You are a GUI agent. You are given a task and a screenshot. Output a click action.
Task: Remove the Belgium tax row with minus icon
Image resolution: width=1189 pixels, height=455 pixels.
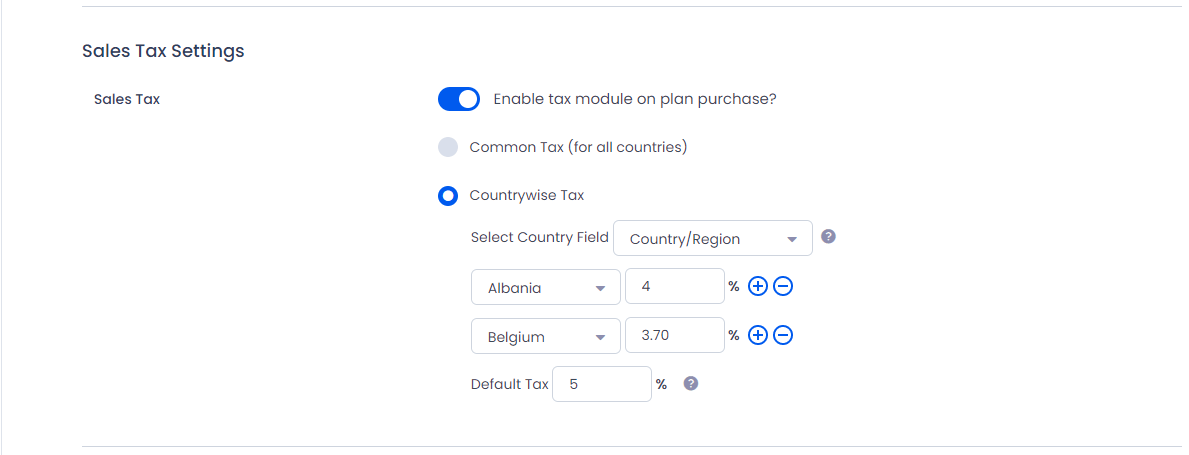783,335
